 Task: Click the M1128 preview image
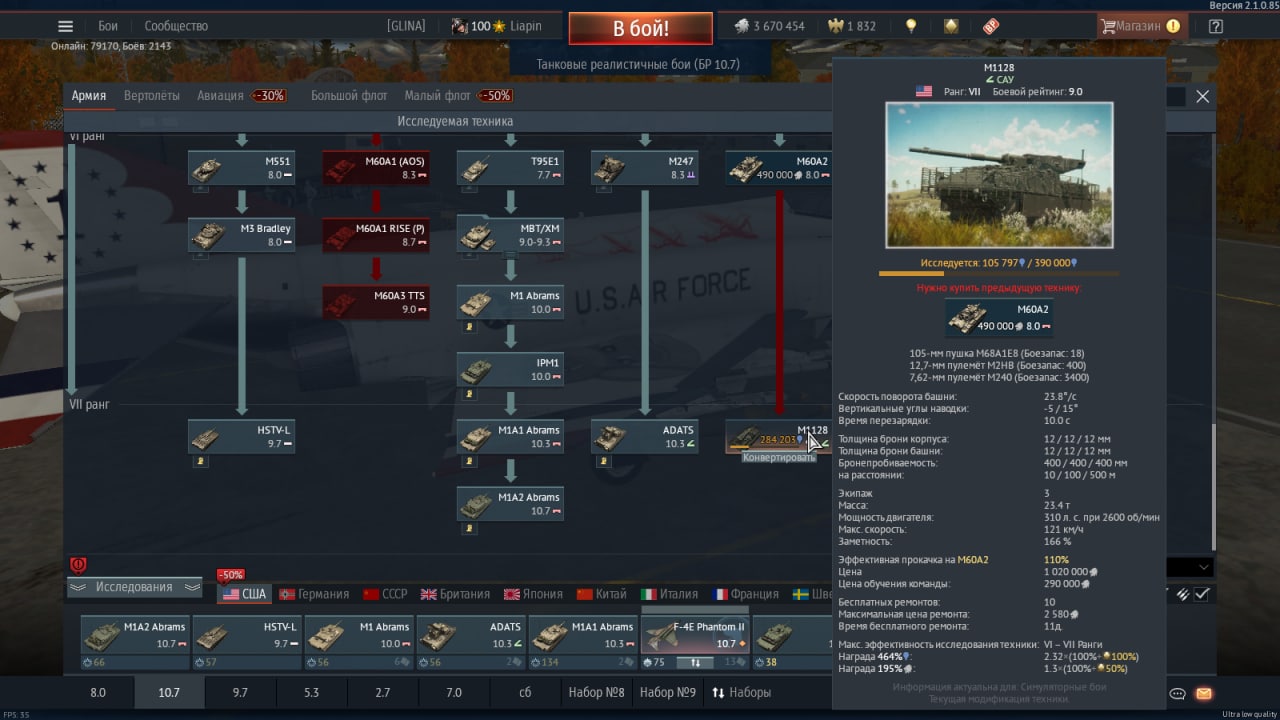click(x=999, y=175)
